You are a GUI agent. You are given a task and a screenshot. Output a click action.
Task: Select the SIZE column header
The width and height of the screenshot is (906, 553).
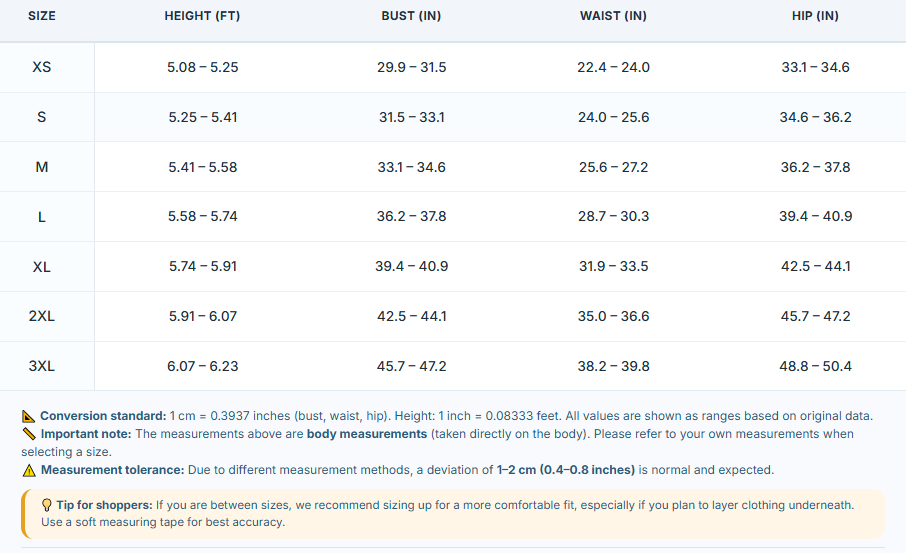click(42, 16)
